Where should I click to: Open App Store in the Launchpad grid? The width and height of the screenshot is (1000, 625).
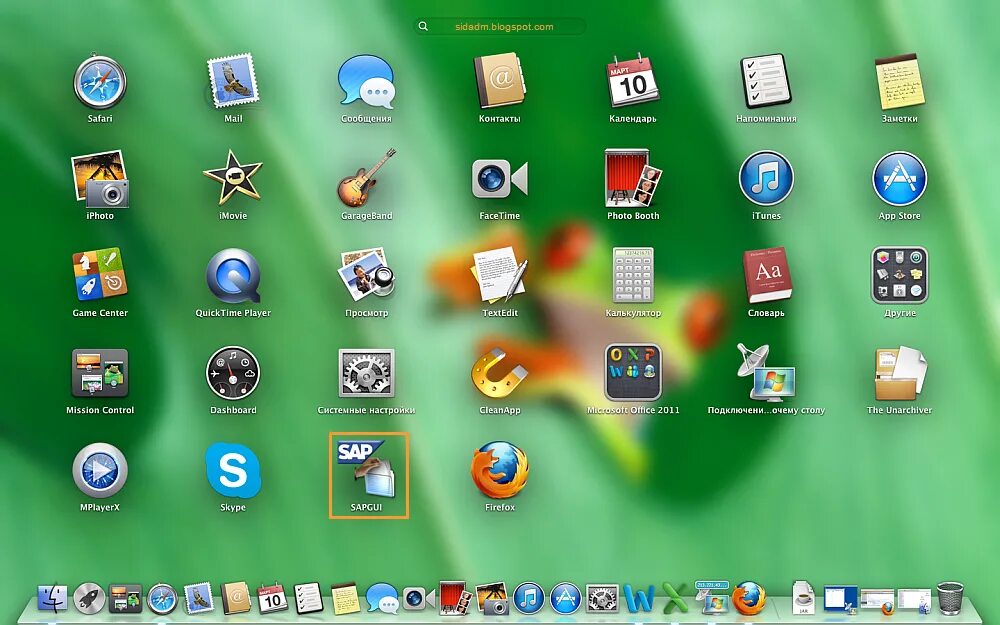click(x=899, y=179)
